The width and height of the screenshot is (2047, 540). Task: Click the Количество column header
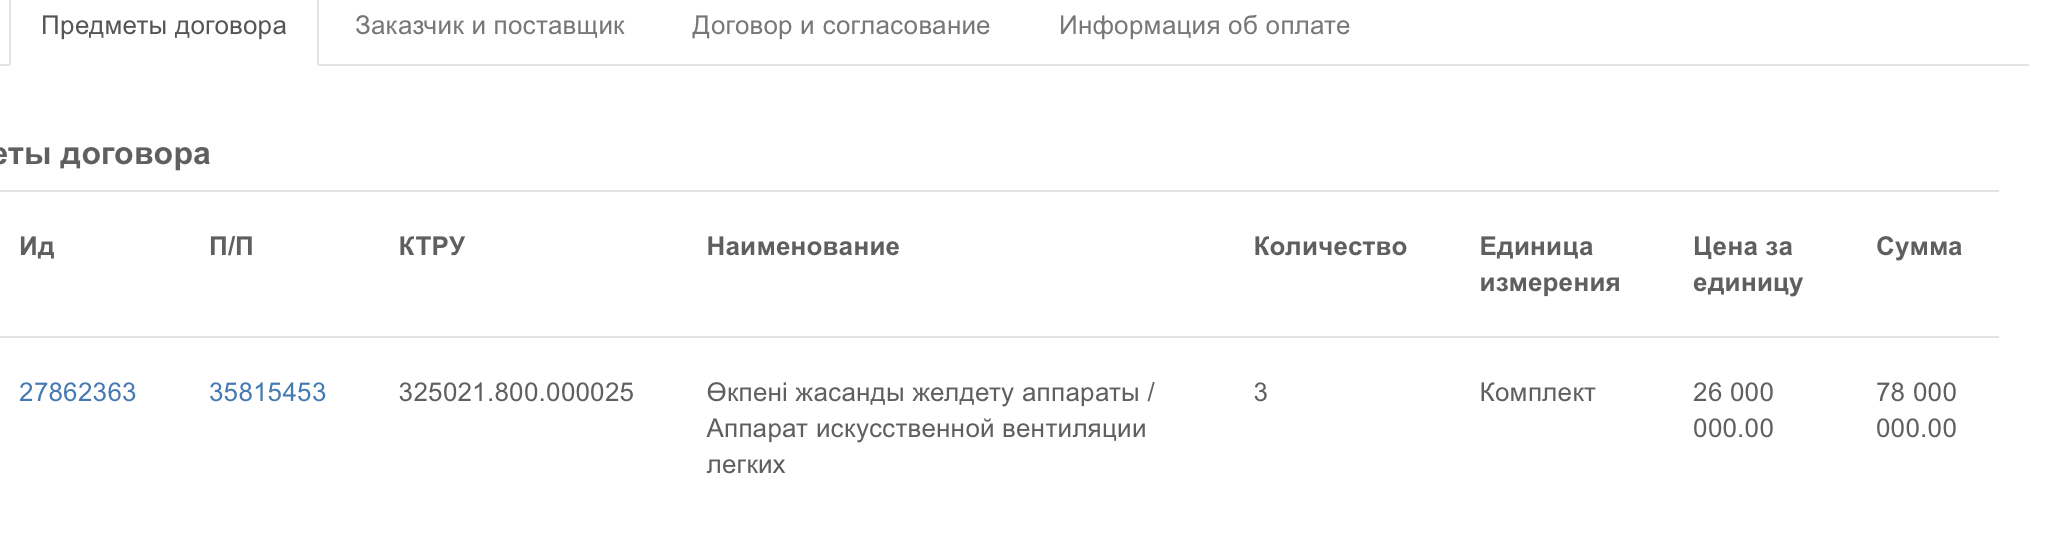click(x=1330, y=246)
